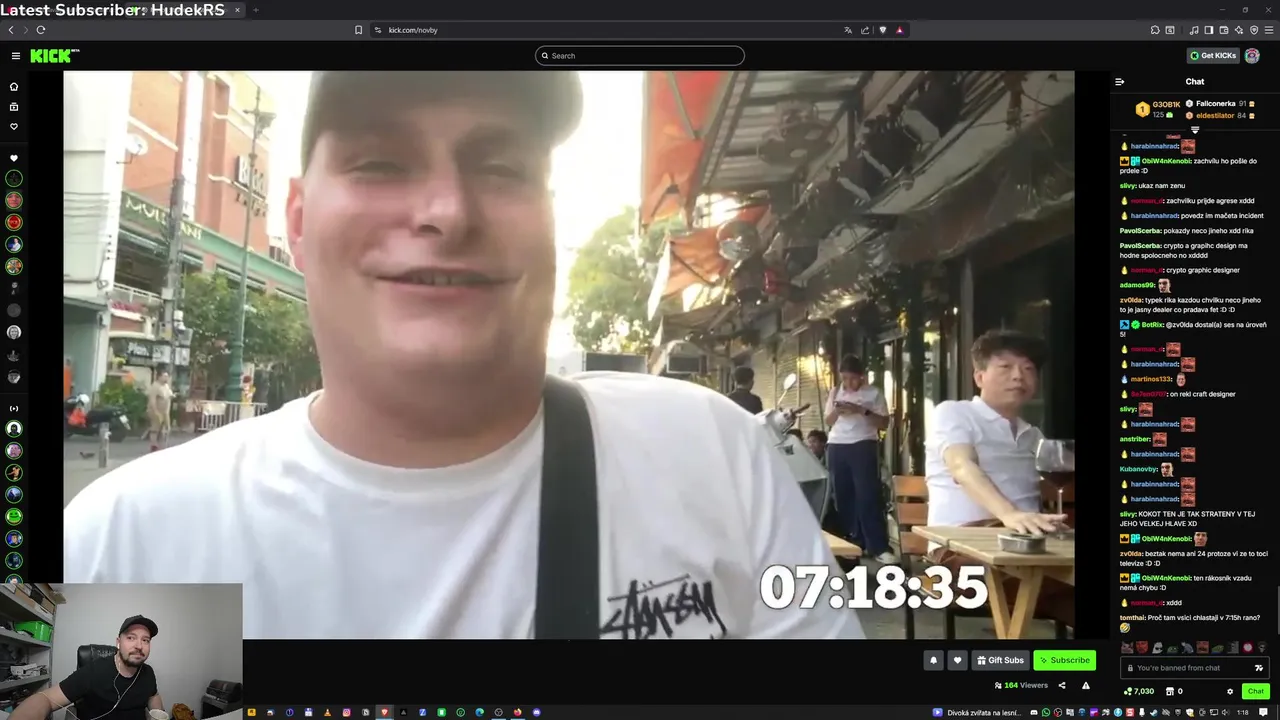Click the first quick emote above chat input
The width and height of the screenshot is (1280, 720).
1127,648
